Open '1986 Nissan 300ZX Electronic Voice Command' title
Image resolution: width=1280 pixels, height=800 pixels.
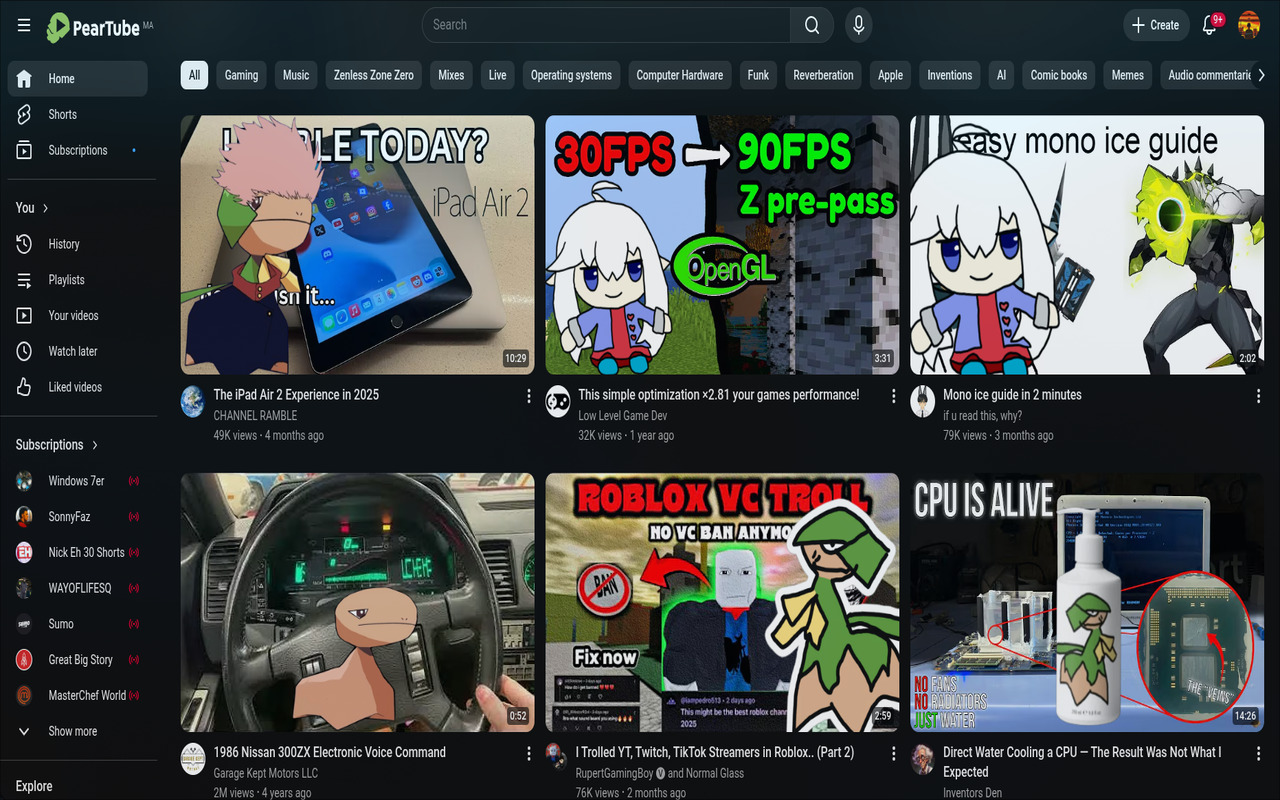coord(329,752)
